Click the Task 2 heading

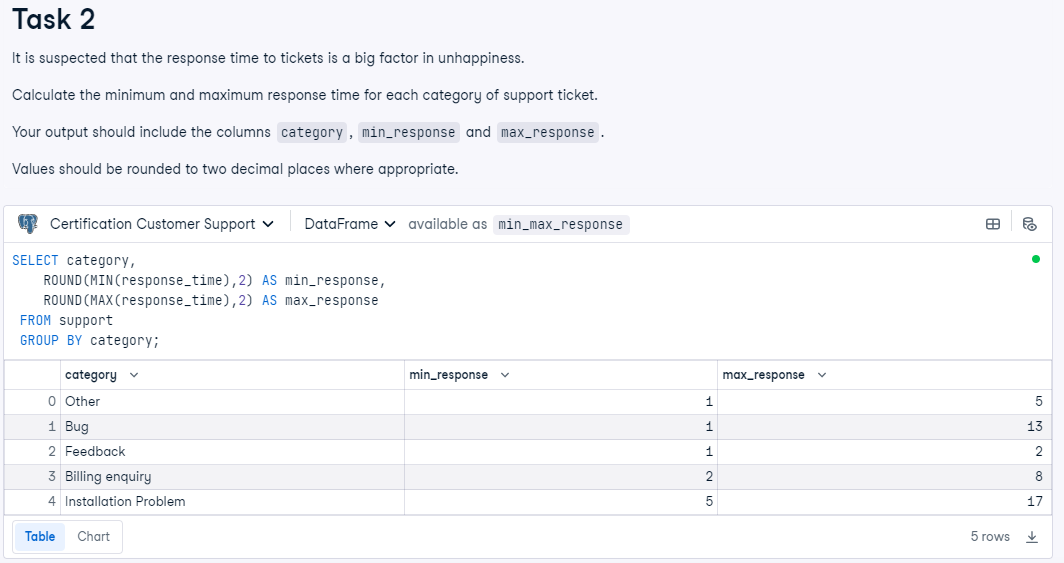tap(54, 19)
